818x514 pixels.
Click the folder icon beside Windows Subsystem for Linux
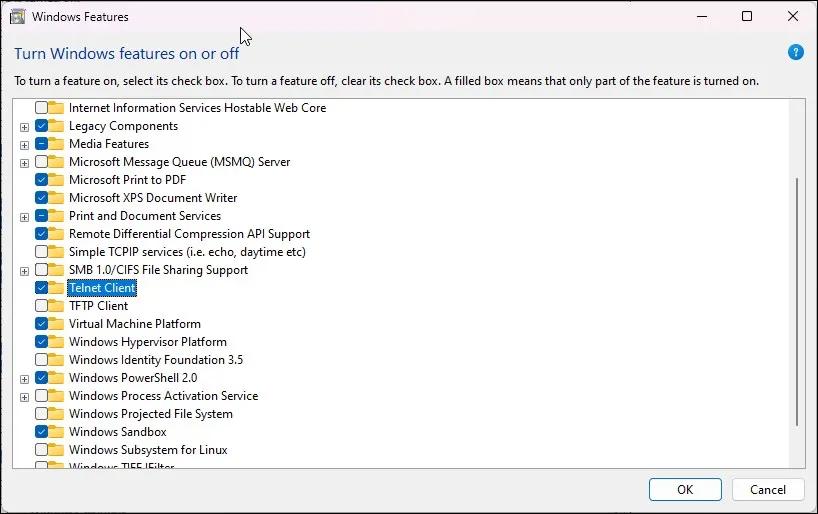pos(56,450)
